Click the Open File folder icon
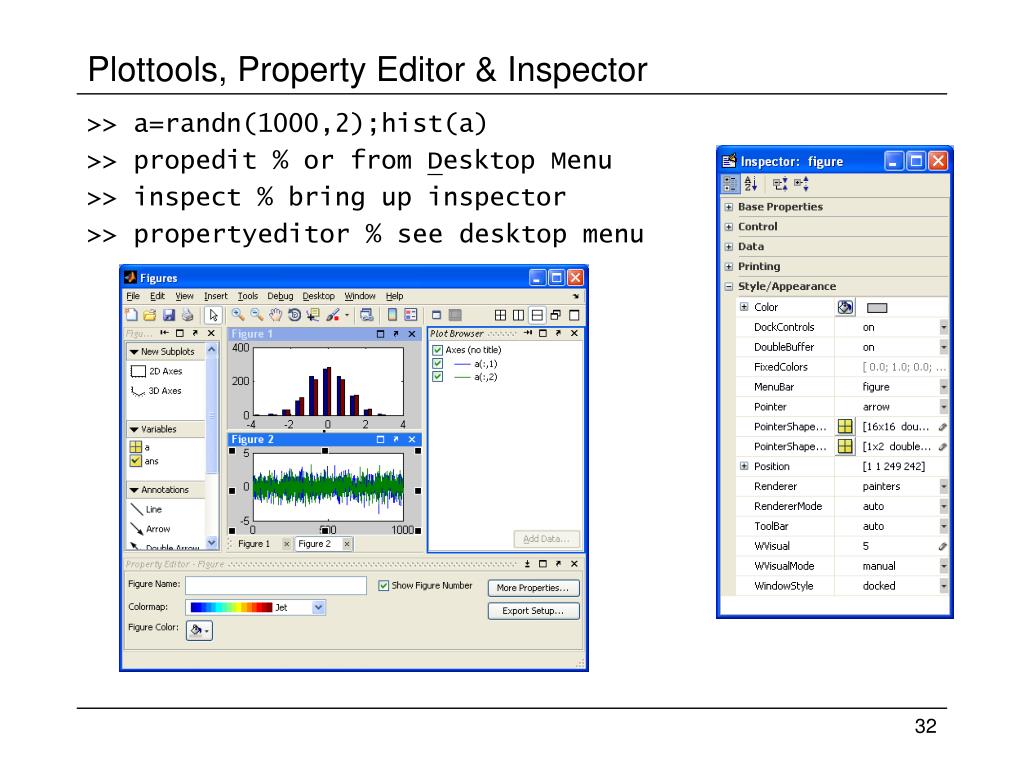 coord(150,315)
